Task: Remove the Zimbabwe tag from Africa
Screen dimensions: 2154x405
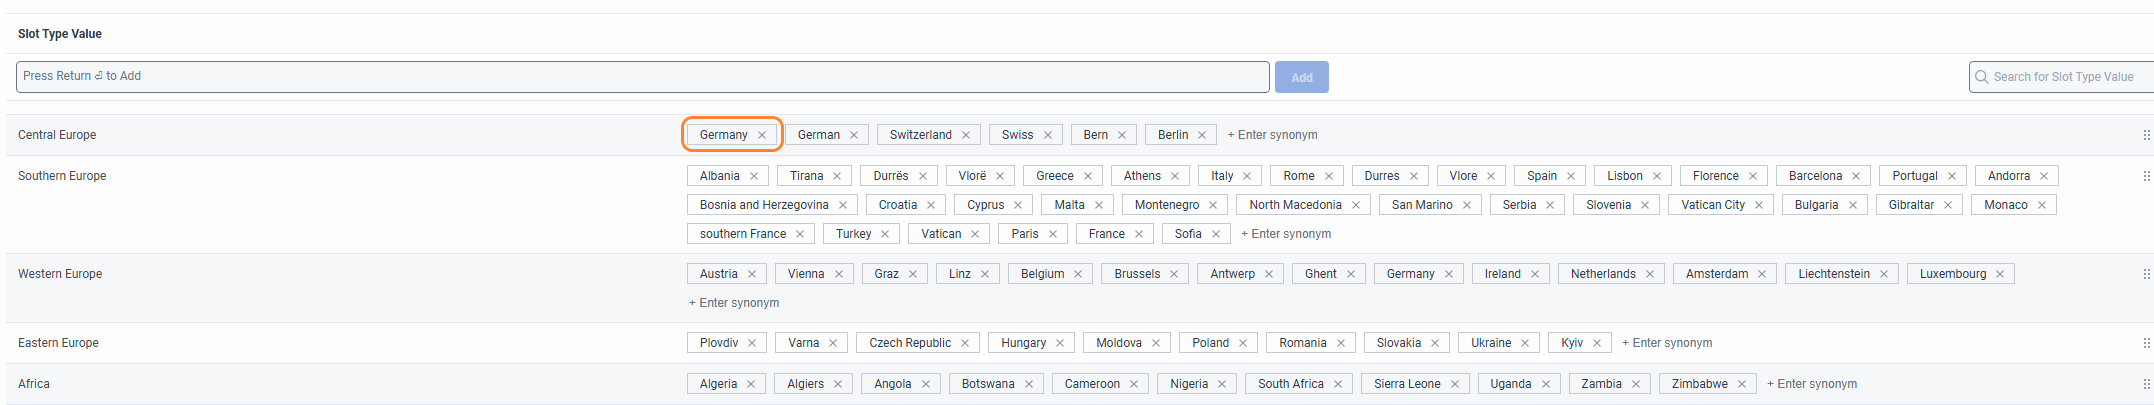Action: tap(1741, 384)
